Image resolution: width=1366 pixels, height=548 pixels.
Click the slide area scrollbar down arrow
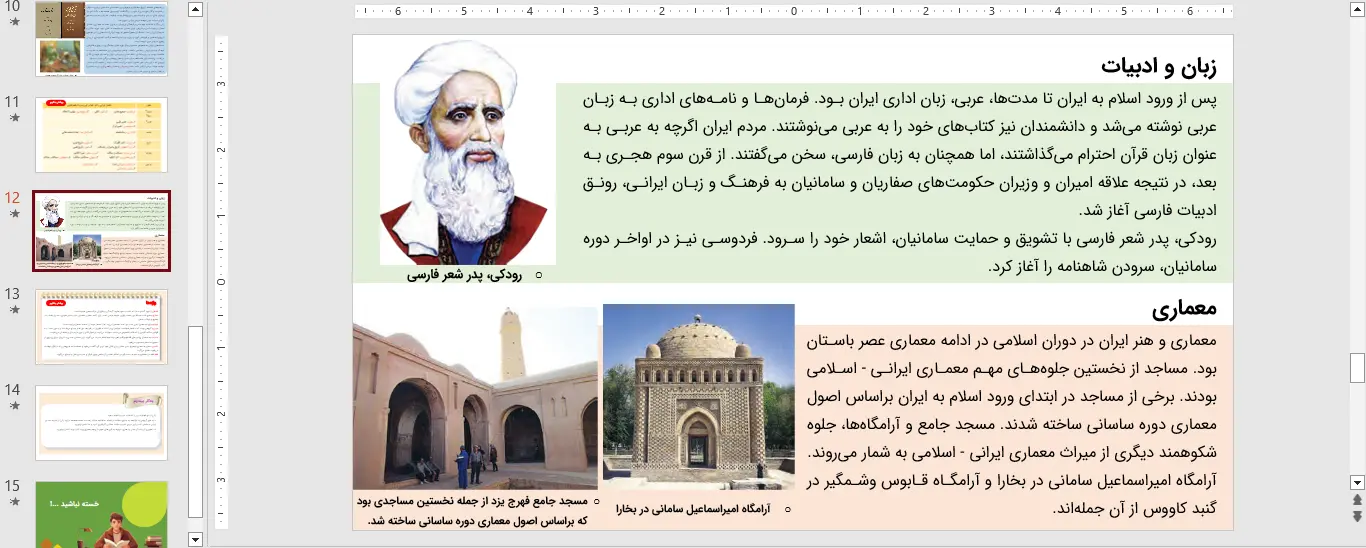[1357, 481]
